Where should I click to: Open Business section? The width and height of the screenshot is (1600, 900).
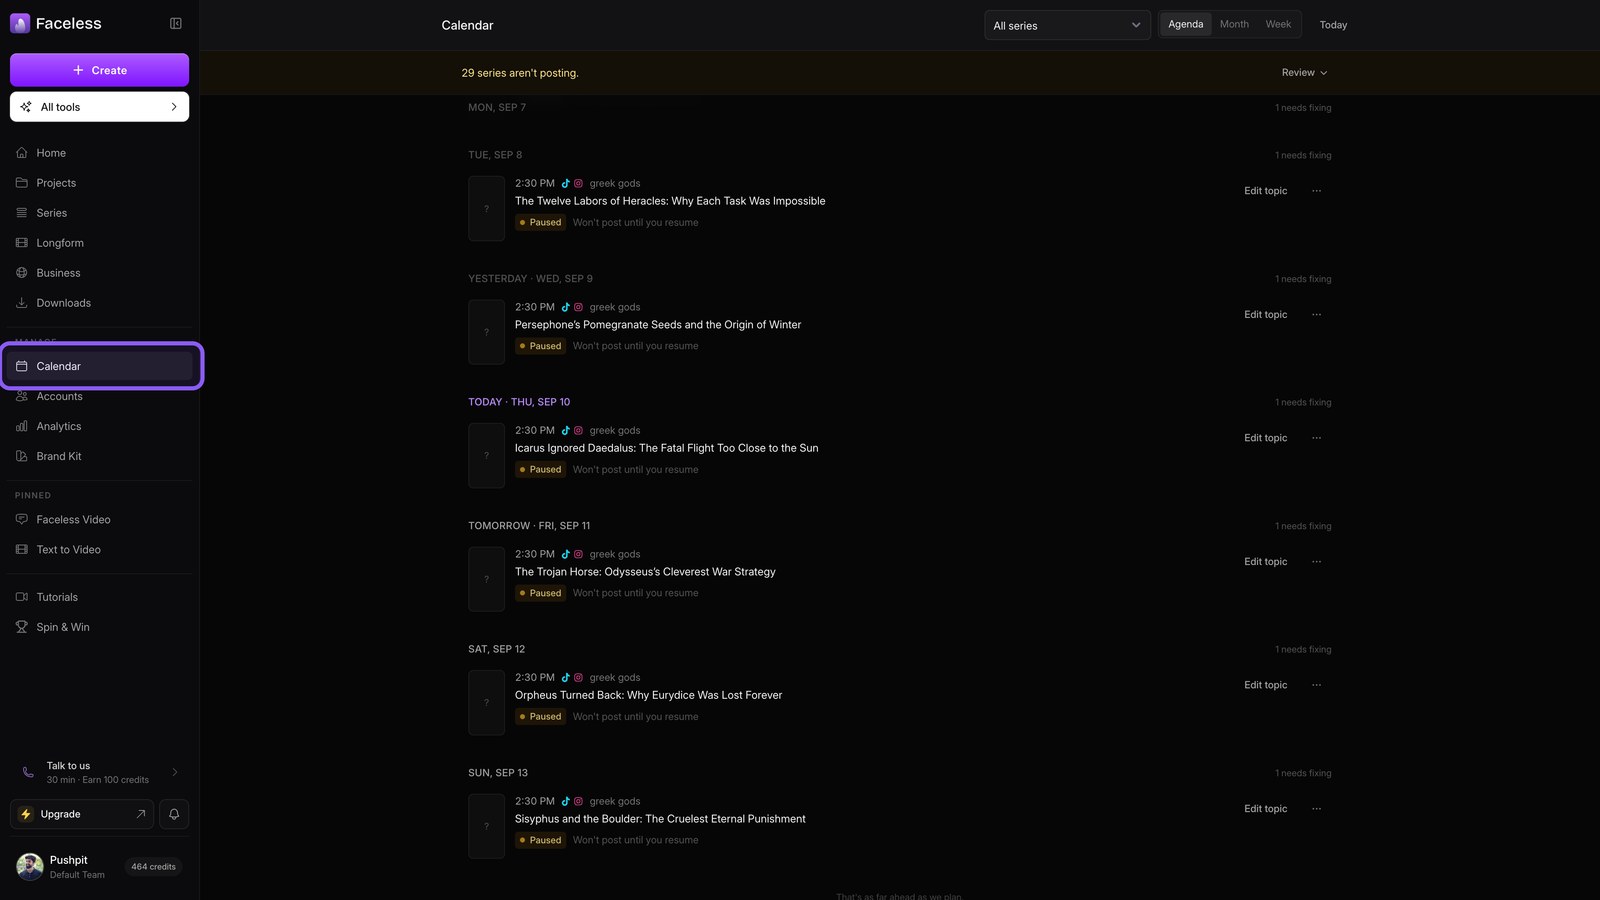[x=99, y=273]
